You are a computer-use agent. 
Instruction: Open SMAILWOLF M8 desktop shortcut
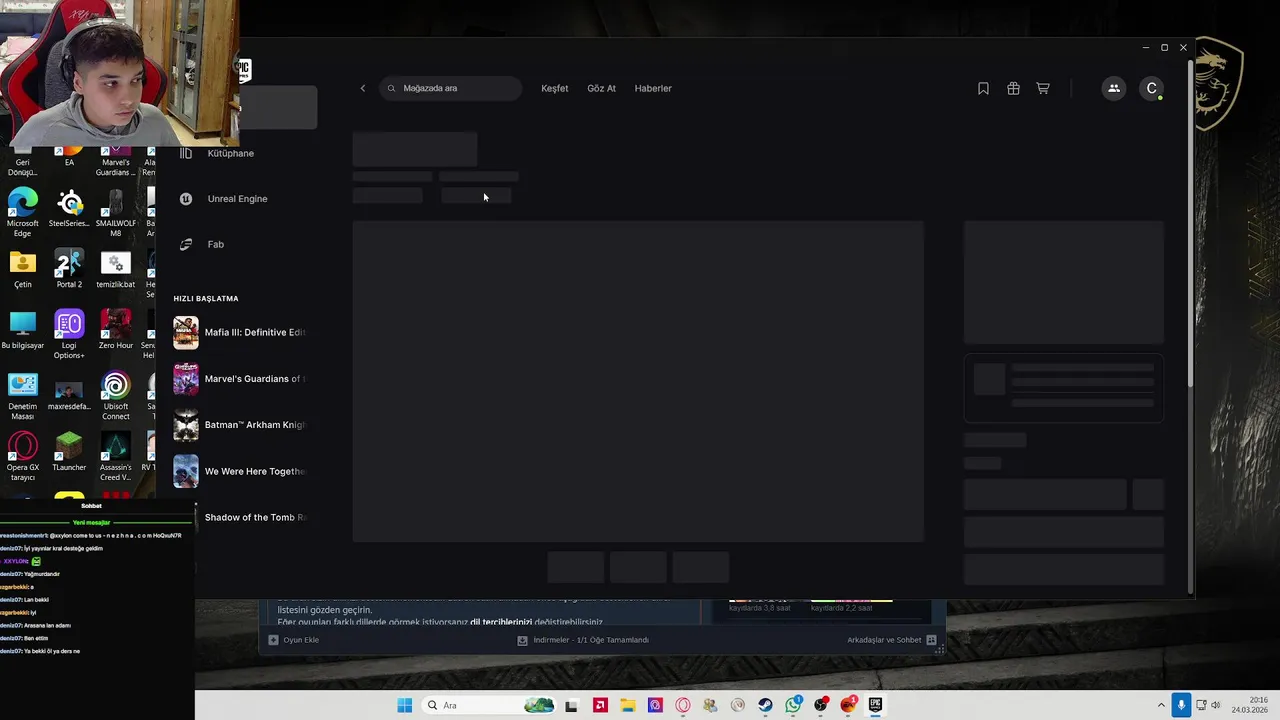coord(115,213)
